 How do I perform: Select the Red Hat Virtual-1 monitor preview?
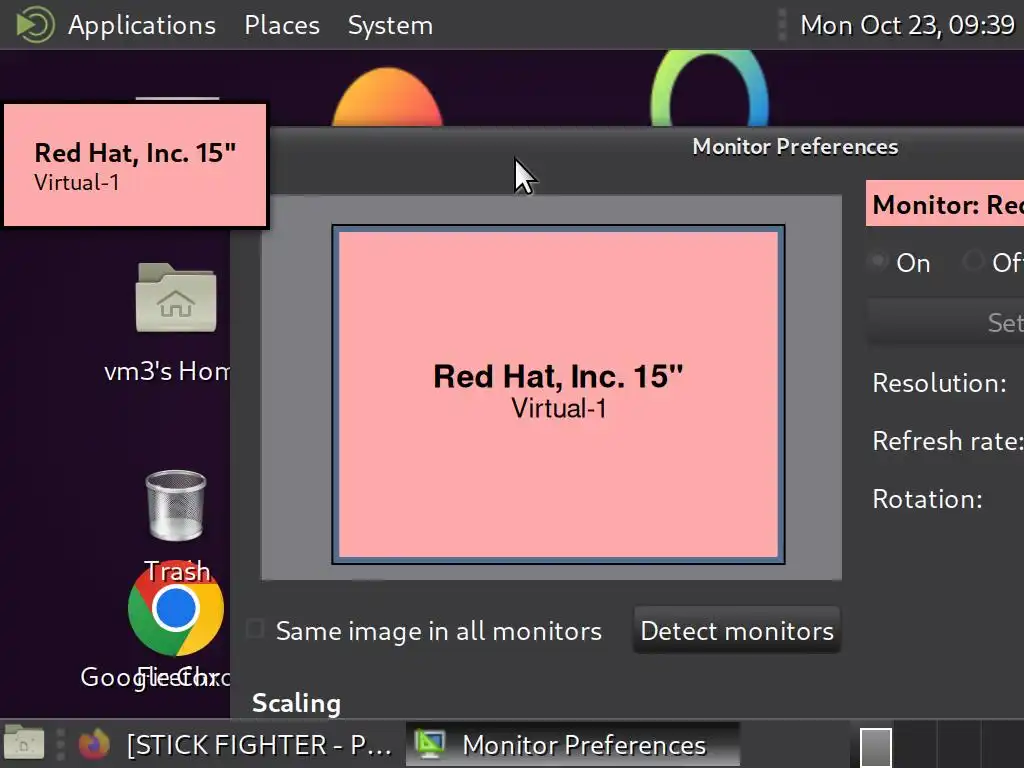(558, 394)
